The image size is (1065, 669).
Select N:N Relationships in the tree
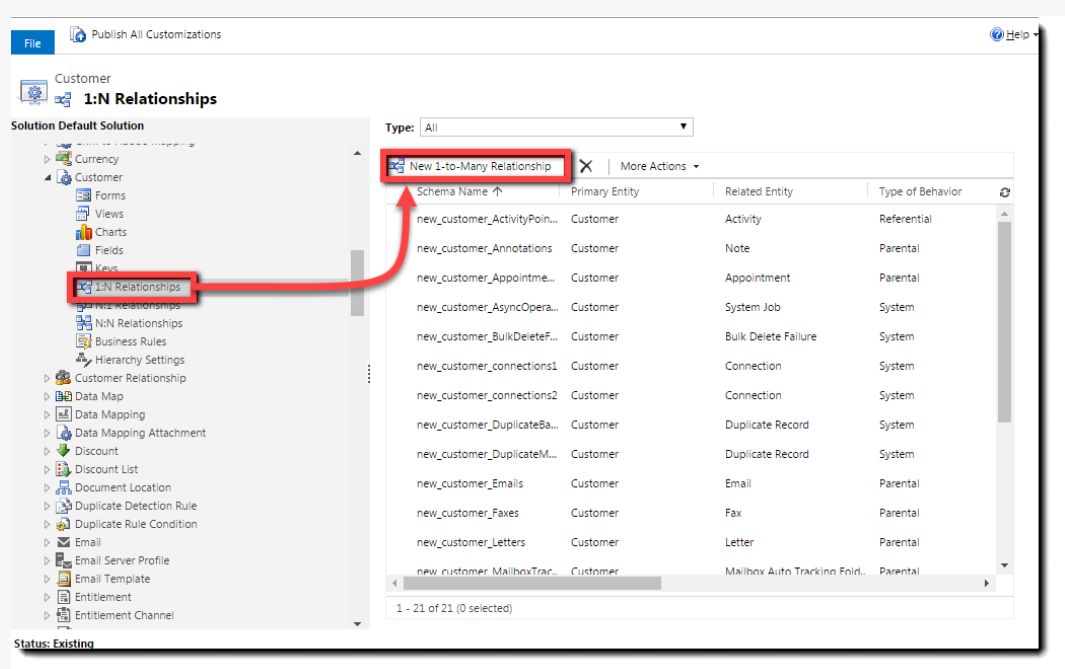[138, 323]
